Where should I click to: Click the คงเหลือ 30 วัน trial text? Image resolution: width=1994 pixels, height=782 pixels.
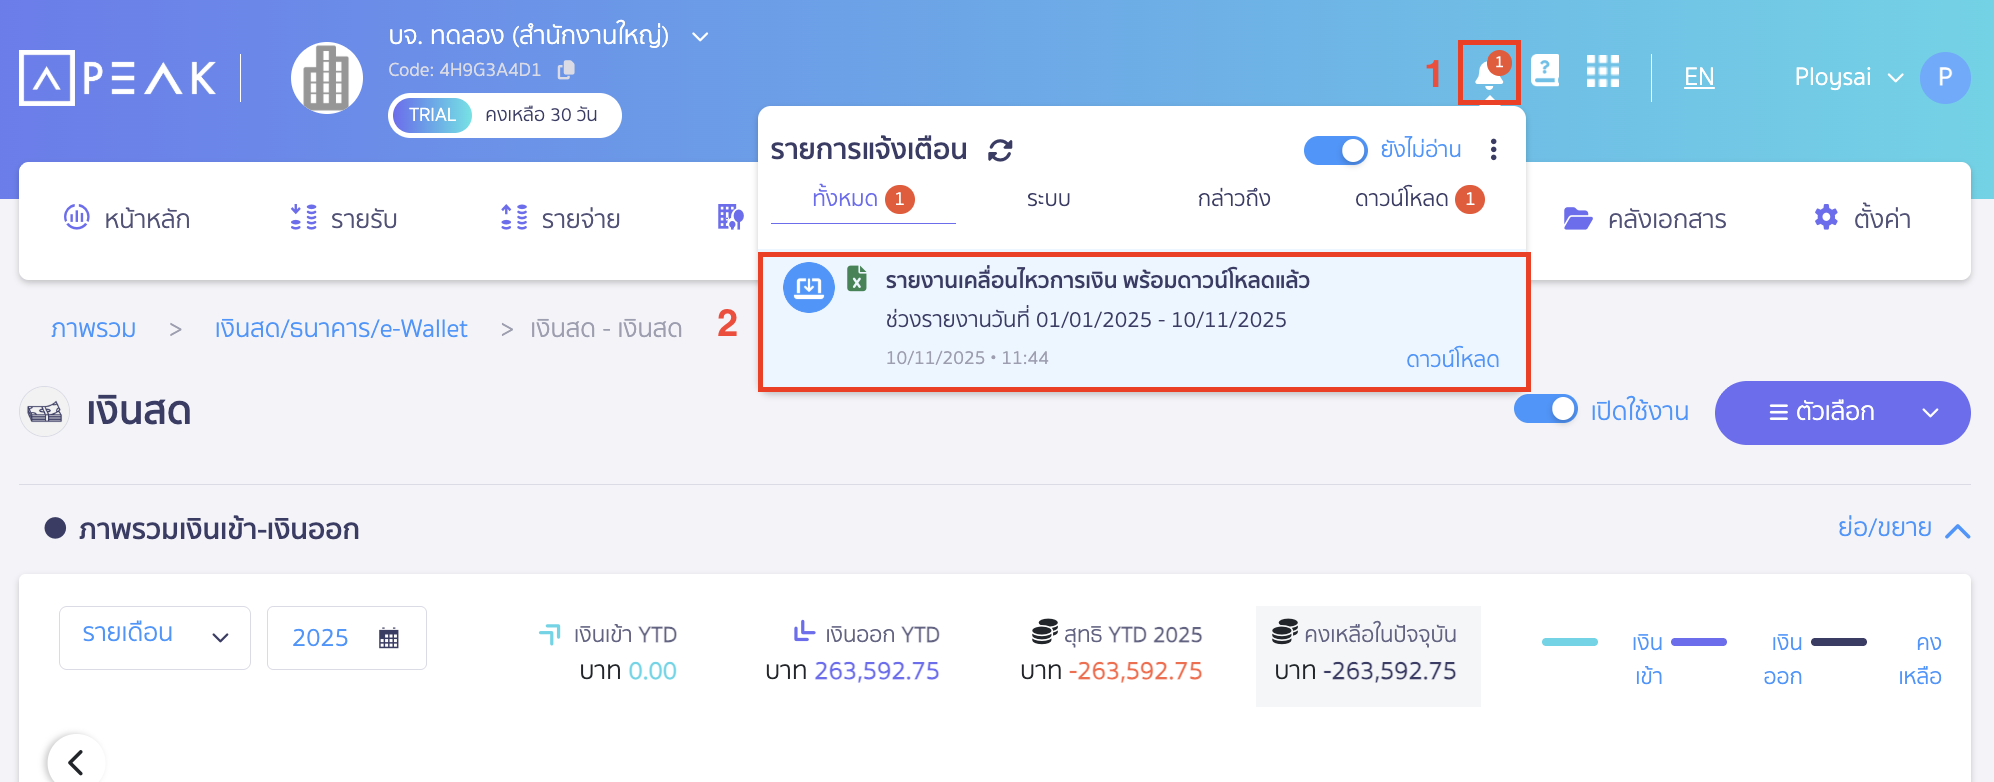(541, 115)
